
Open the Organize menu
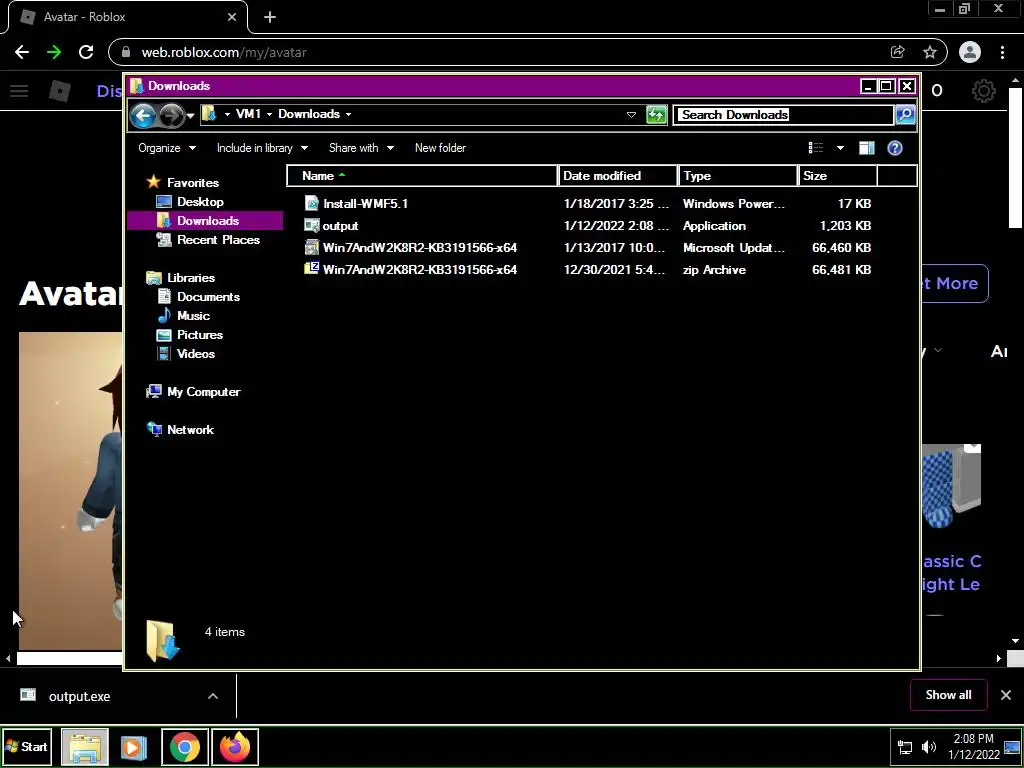point(167,148)
